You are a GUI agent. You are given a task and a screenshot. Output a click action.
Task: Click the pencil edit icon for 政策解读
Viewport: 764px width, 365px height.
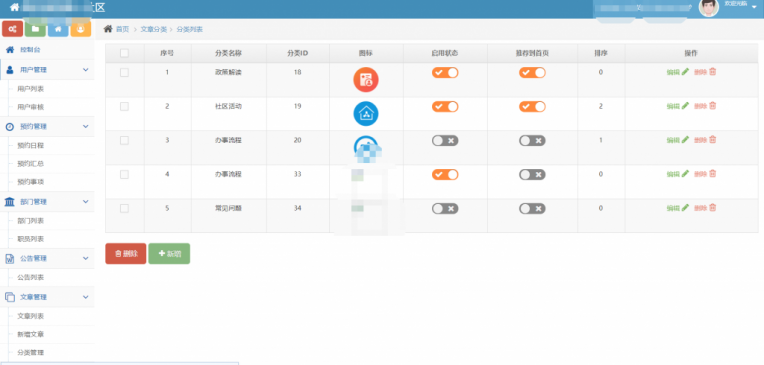685,72
